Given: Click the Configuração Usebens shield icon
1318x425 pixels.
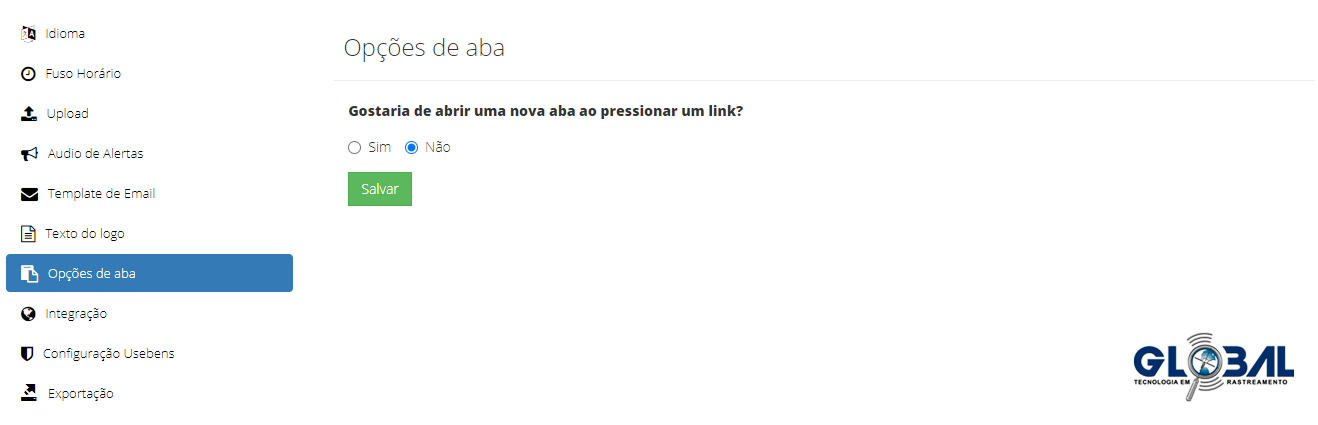Looking at the screenshot, I should tap(27, 354).
